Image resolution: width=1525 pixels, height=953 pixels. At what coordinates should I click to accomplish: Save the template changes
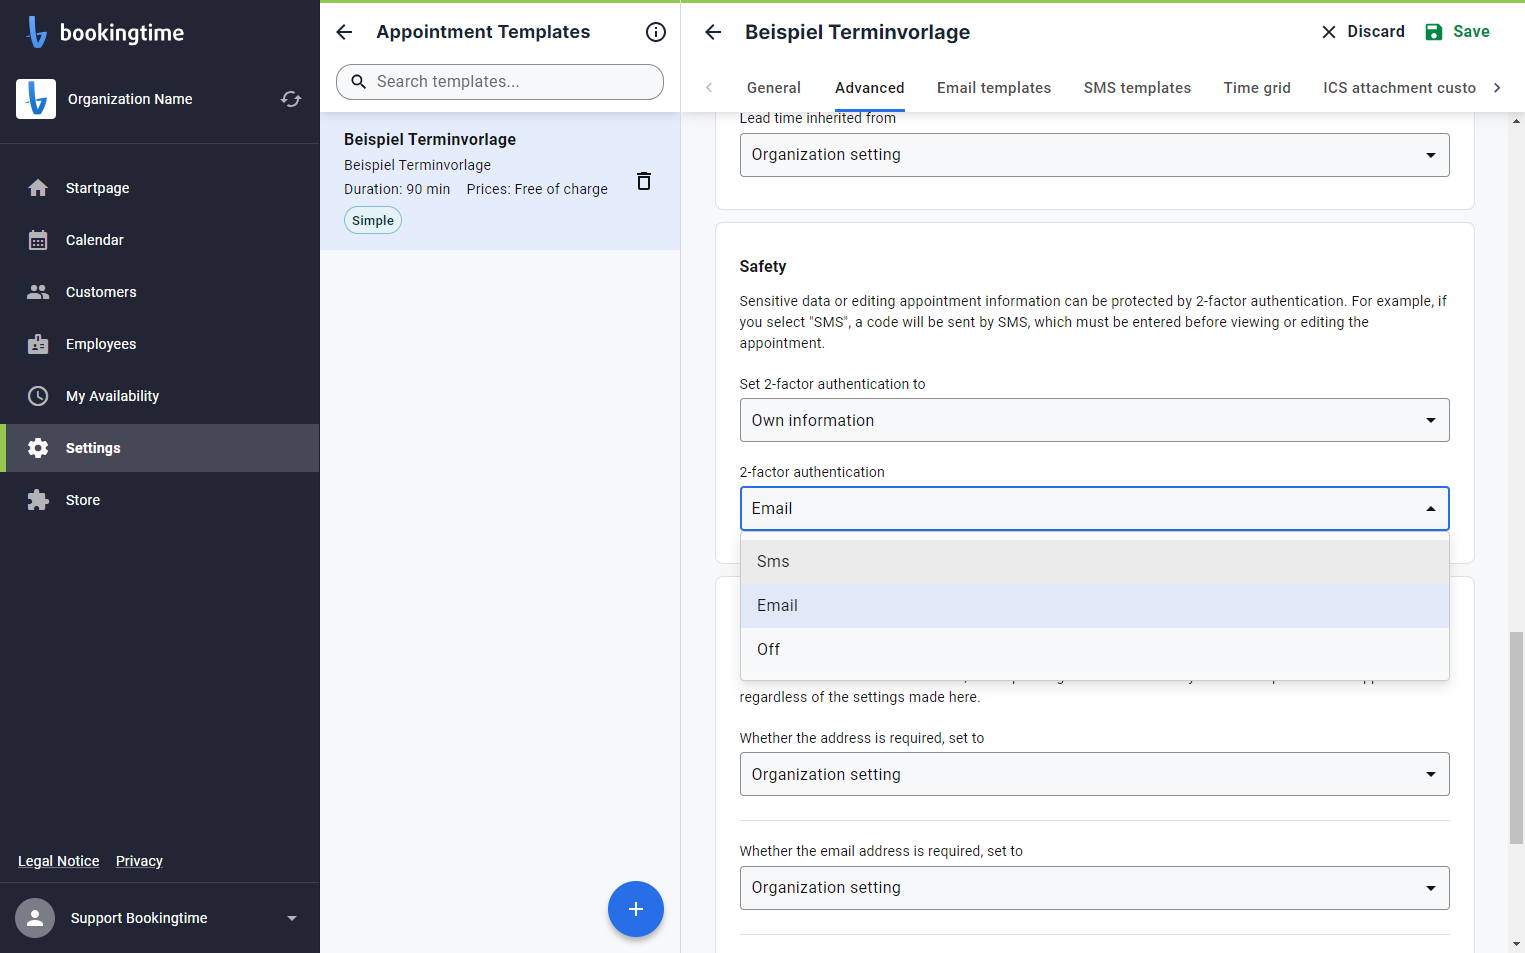(x=1457, y=32)
